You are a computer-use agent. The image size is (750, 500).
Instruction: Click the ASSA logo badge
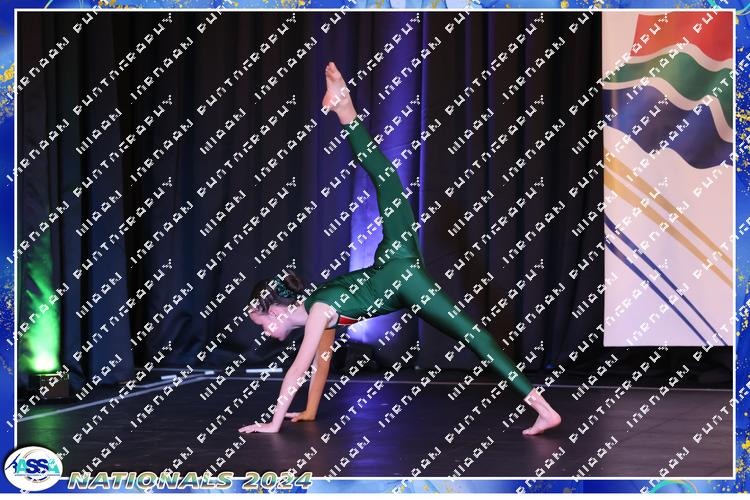pyautogui.click(x=33, y=468)
